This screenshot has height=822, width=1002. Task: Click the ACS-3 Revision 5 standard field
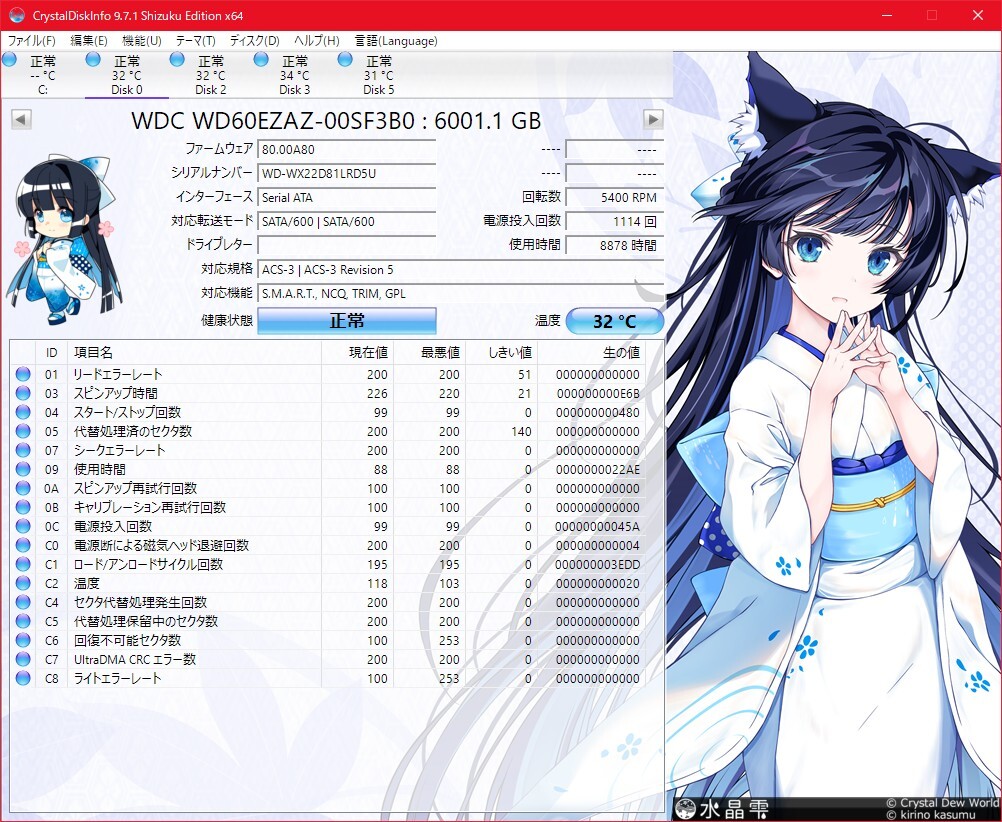461,269
